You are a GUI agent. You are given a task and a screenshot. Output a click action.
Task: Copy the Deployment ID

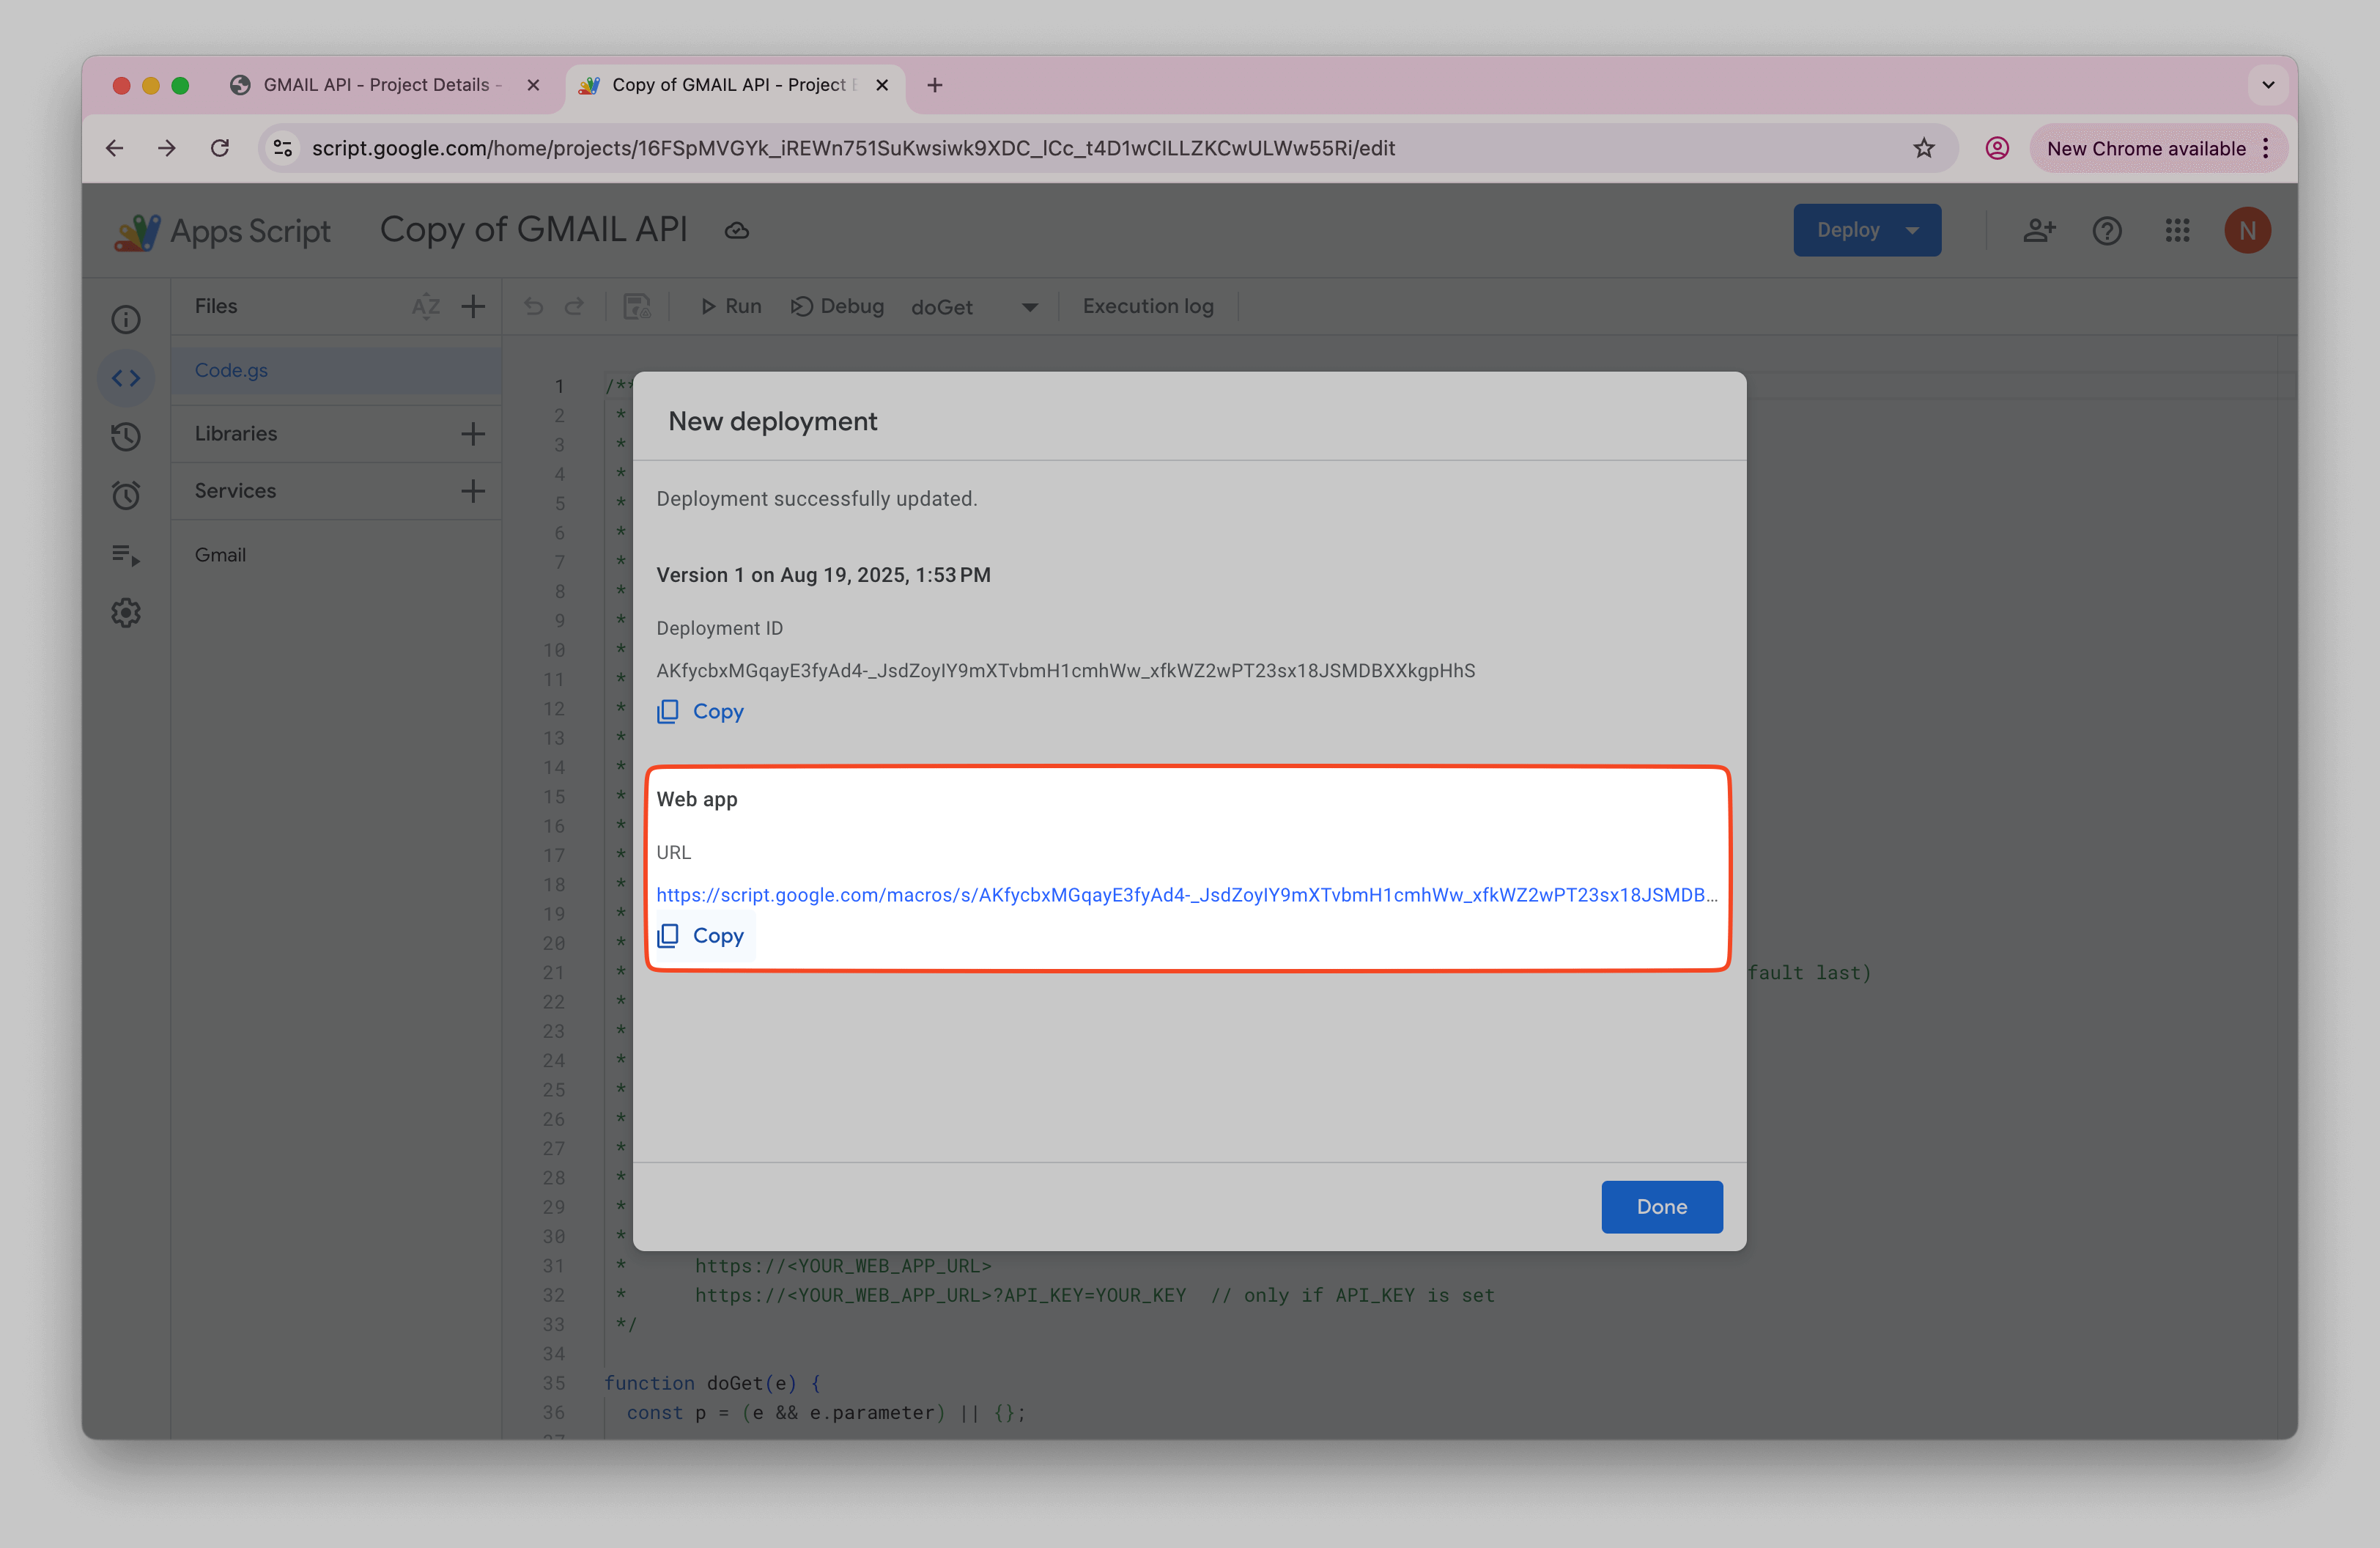(700, 711)
